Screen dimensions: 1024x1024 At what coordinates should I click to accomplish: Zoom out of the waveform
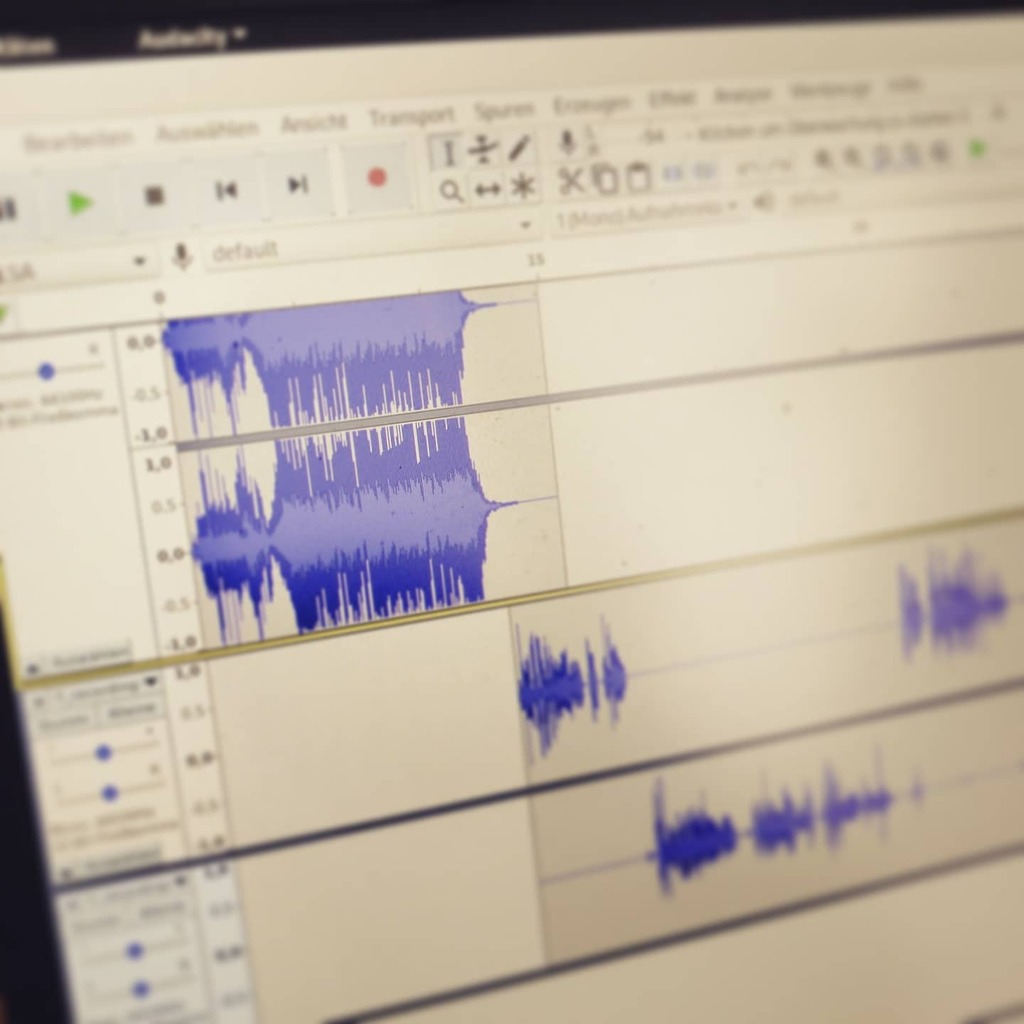point(853,157)
